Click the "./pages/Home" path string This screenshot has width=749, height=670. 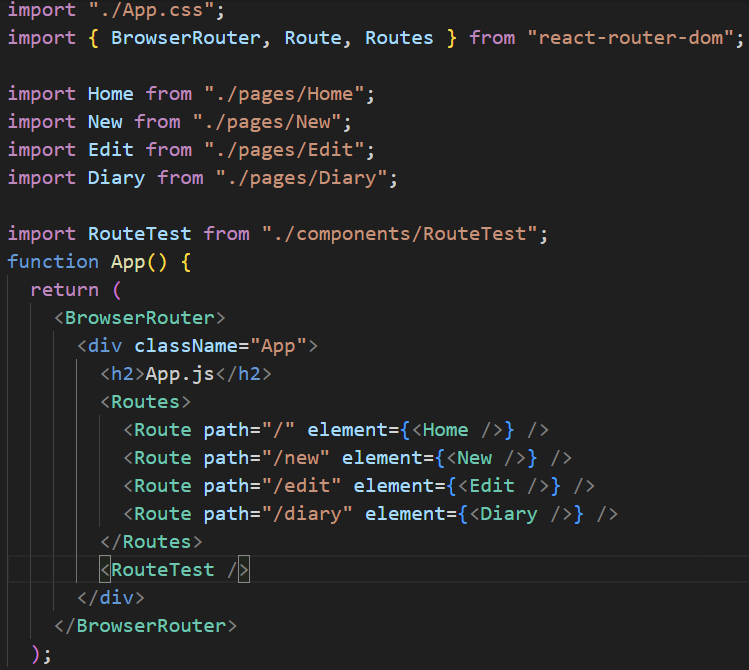(284, 94)
